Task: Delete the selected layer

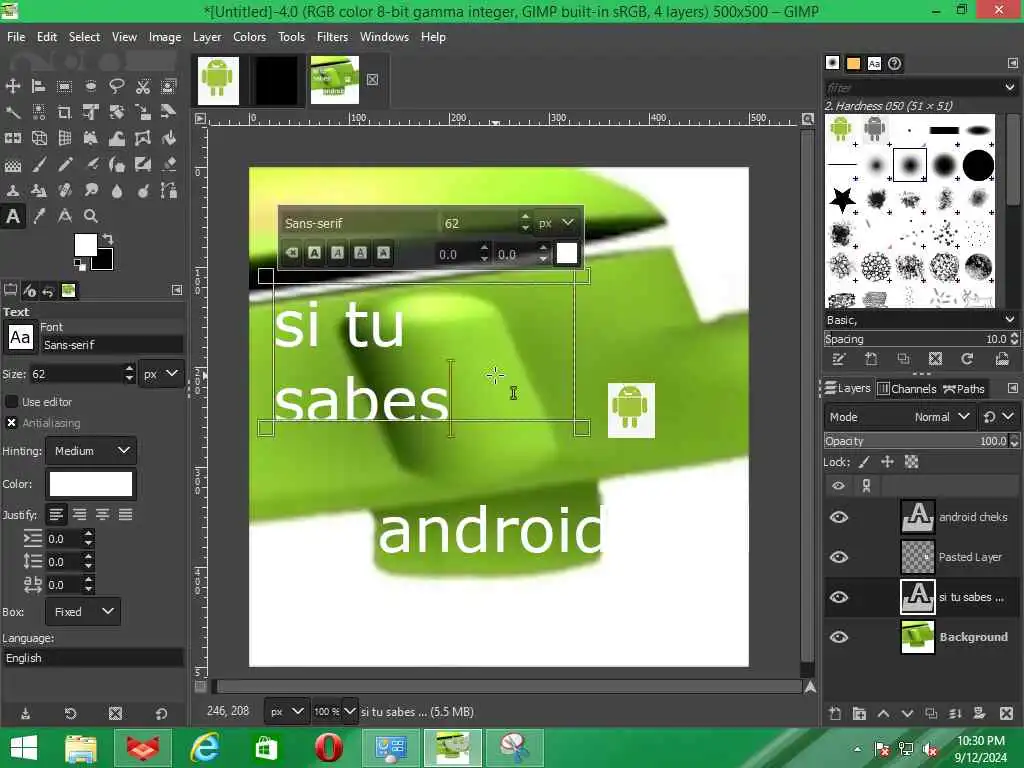Action: (x=1006, y=713)
